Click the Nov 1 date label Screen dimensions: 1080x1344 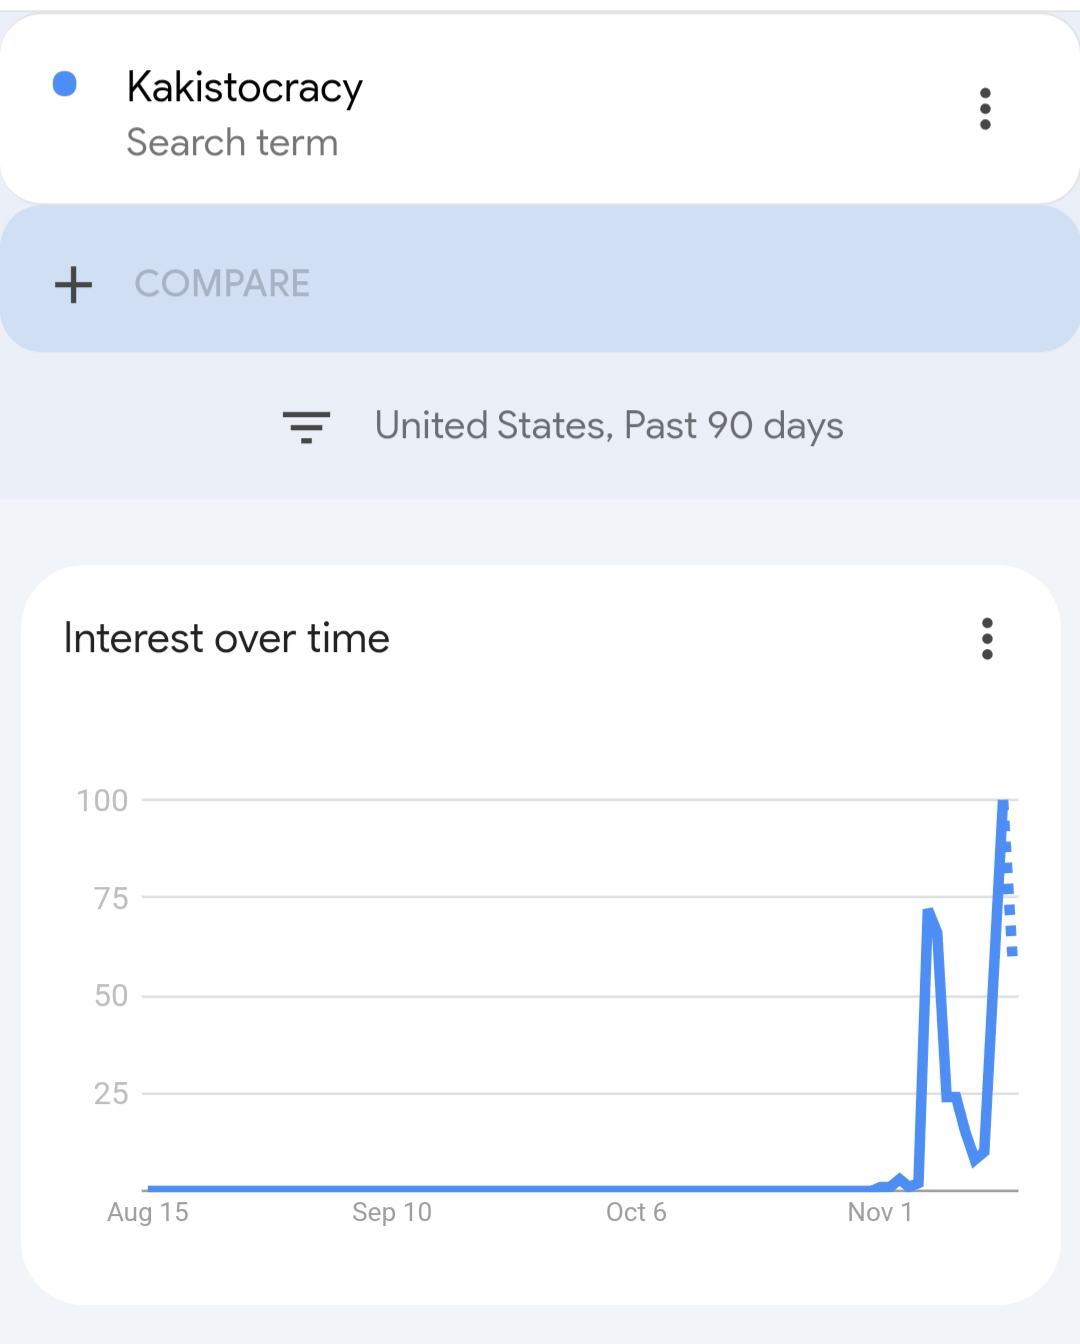880,1213
